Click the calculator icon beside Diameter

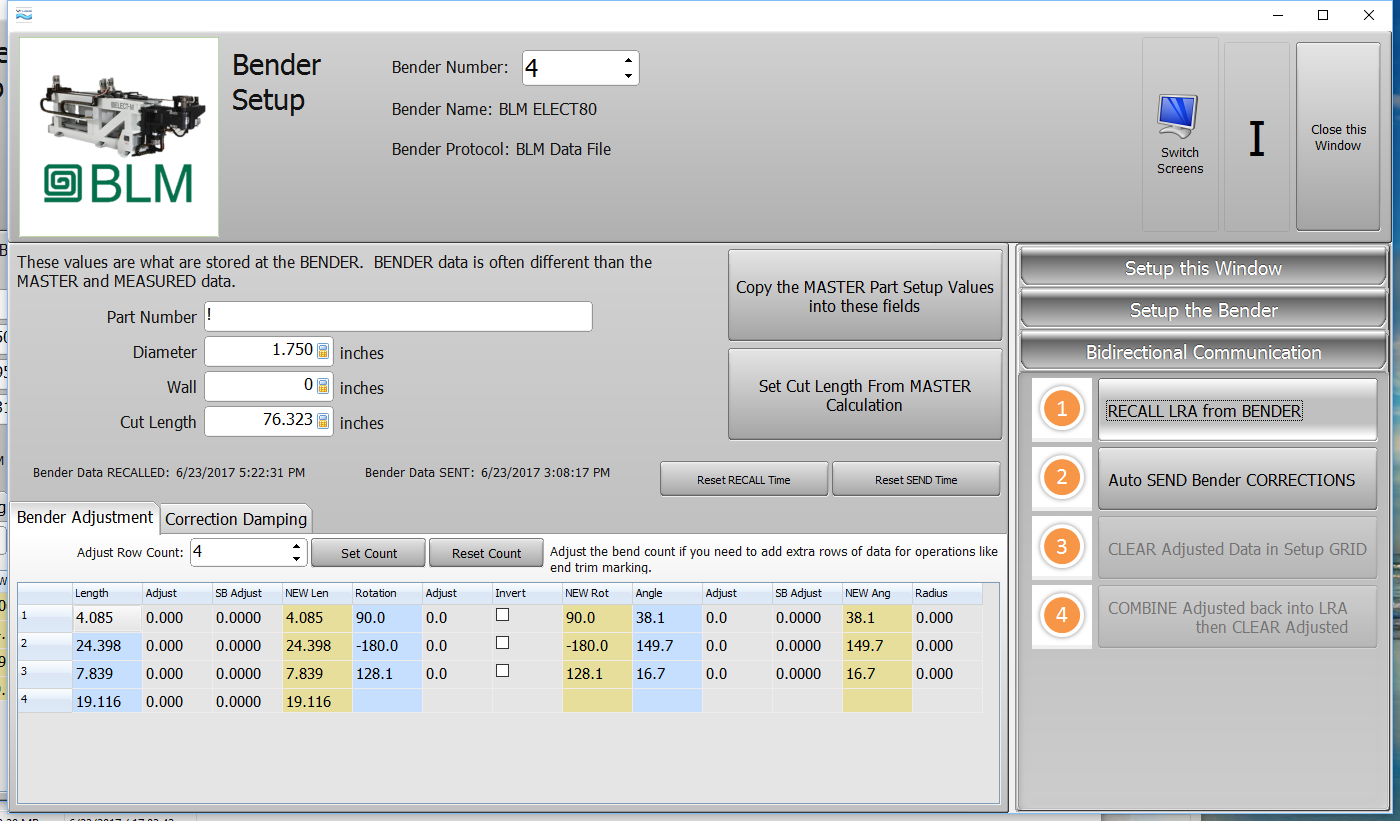(x=323, y=351)
